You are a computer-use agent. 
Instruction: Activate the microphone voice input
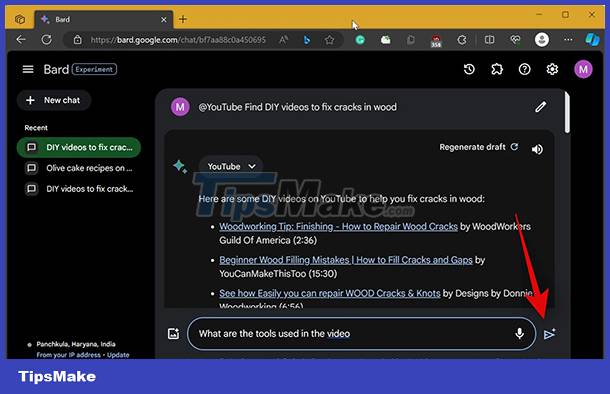(x=519, y=333)
